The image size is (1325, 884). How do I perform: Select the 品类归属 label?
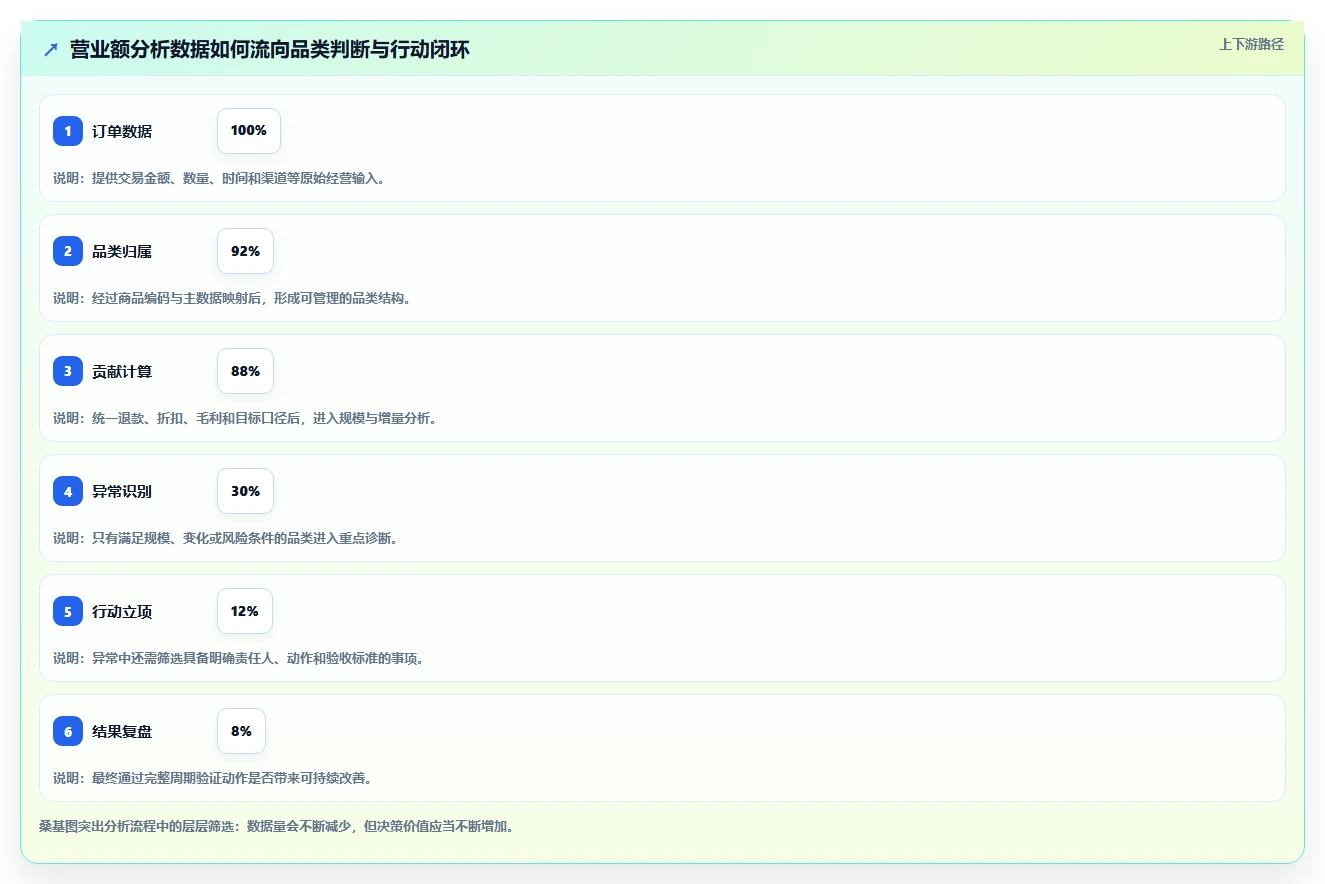(x=122, y=251)
